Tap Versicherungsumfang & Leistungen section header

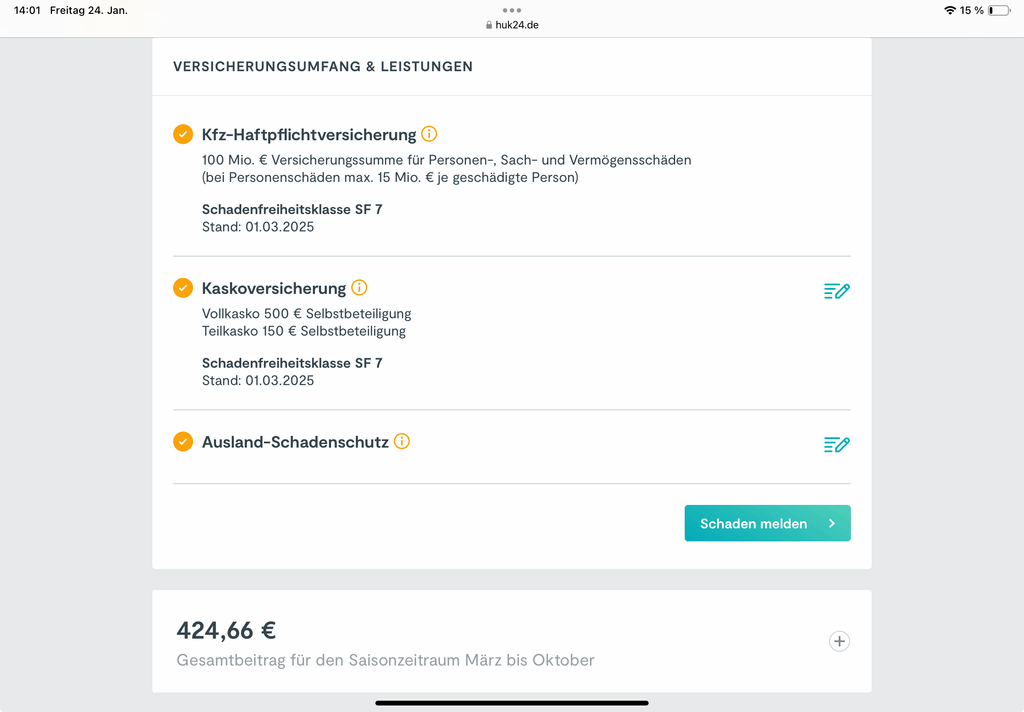tap(323, 67)
